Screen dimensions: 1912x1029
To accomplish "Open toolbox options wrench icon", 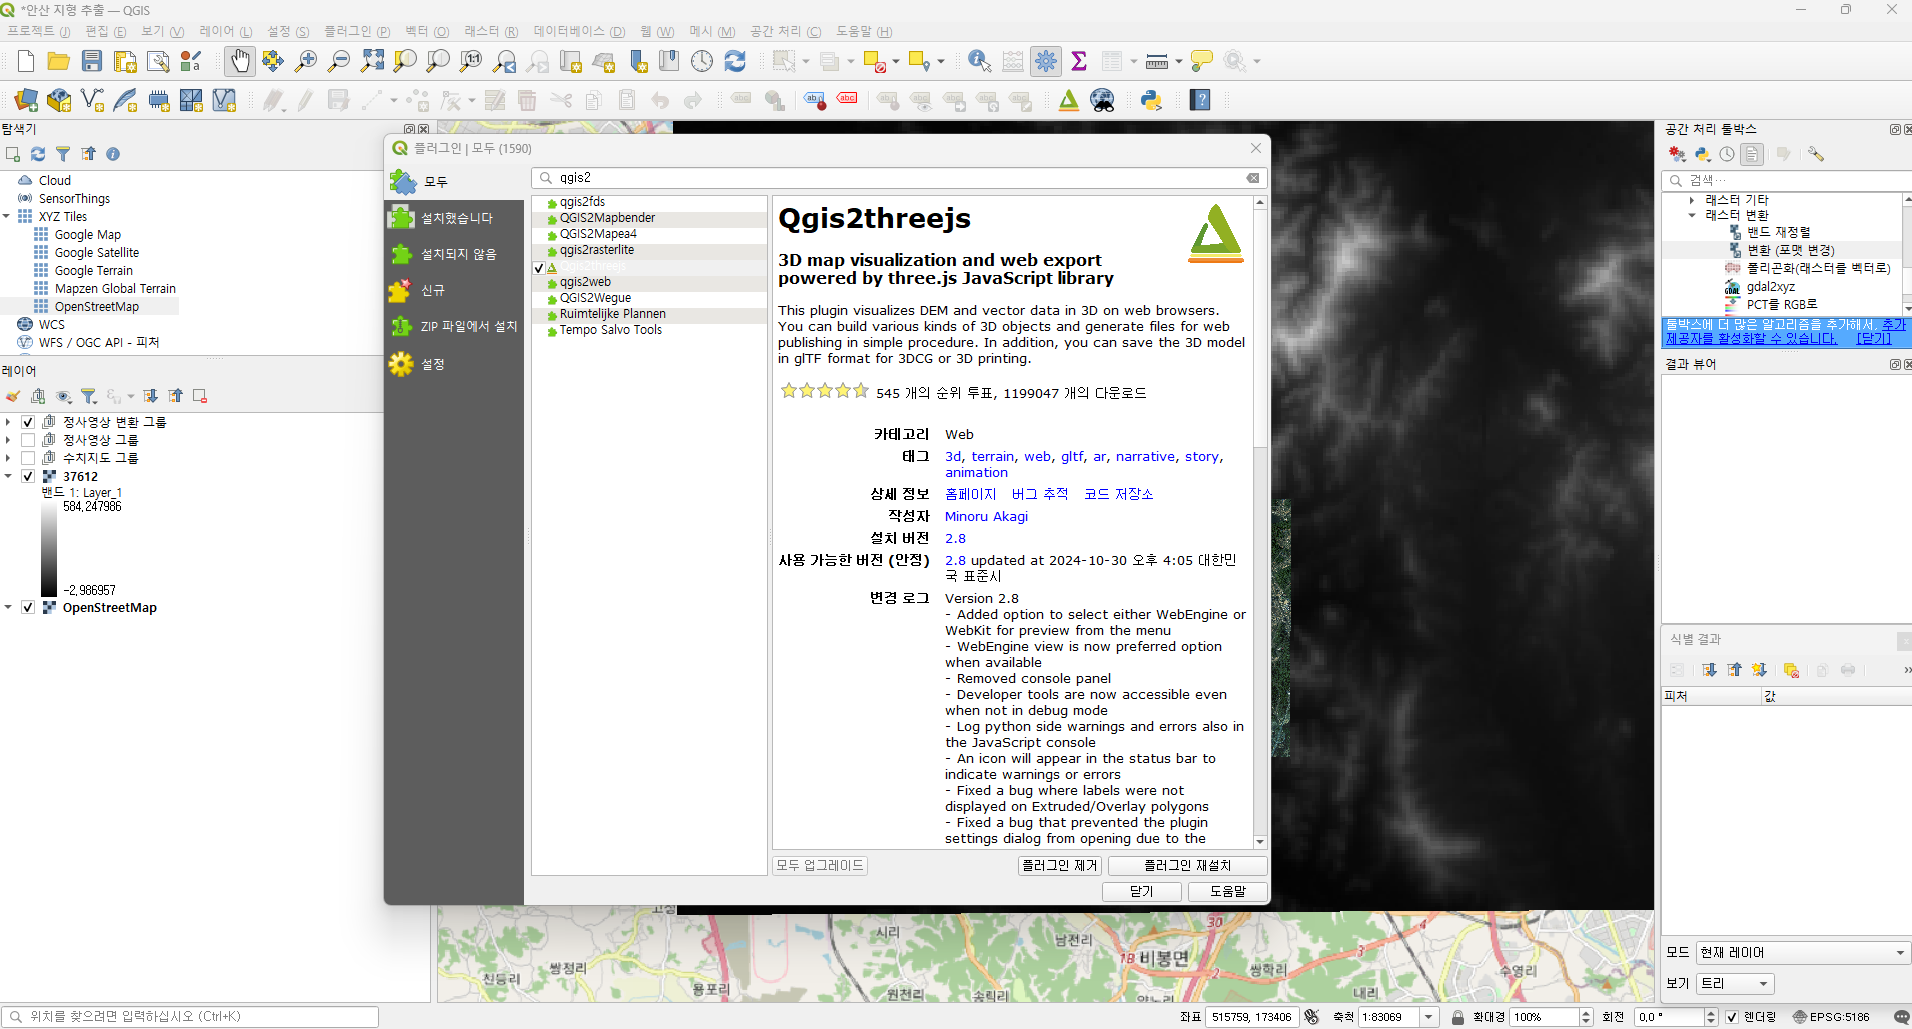I will (1816, 154).
